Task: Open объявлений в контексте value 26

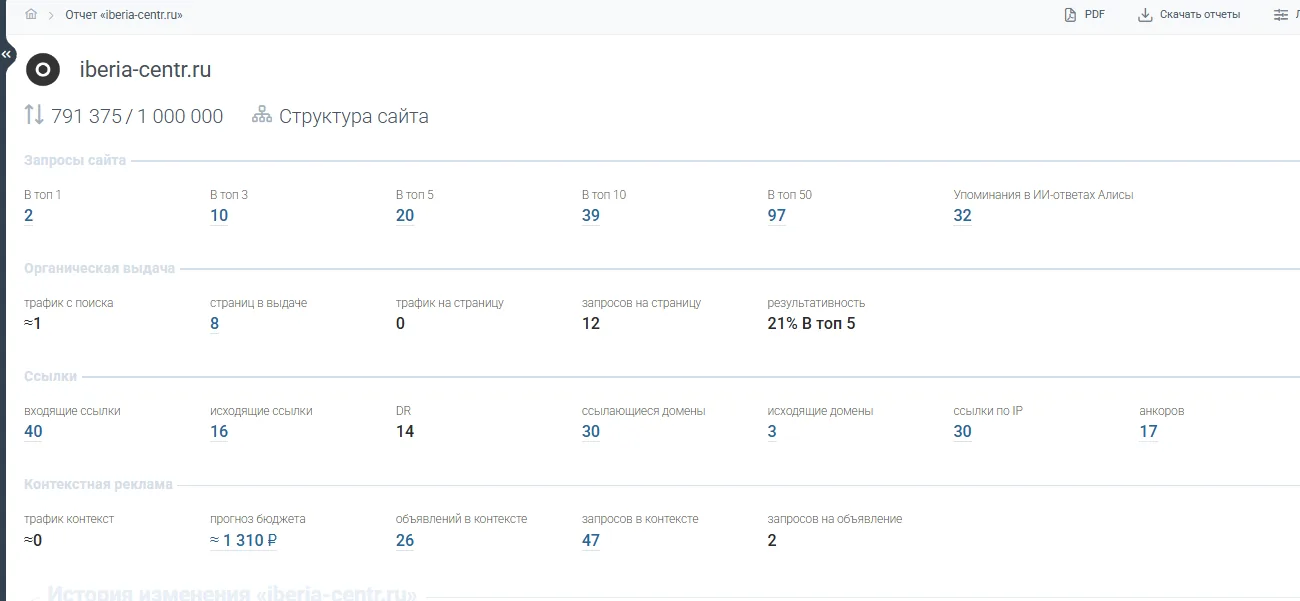Action: click(x=405, y=540)
